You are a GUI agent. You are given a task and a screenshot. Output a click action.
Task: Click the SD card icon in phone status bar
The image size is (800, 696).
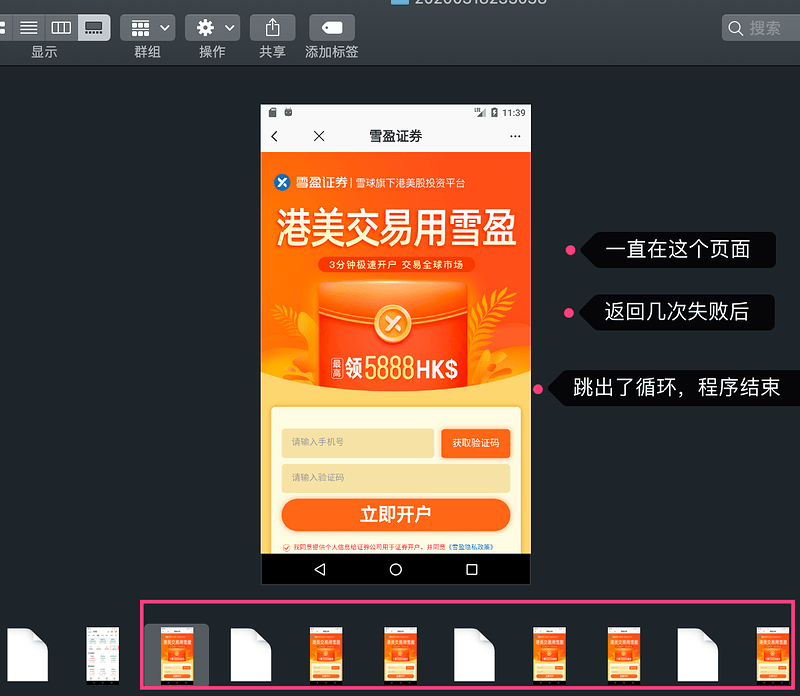click(273, 112)
